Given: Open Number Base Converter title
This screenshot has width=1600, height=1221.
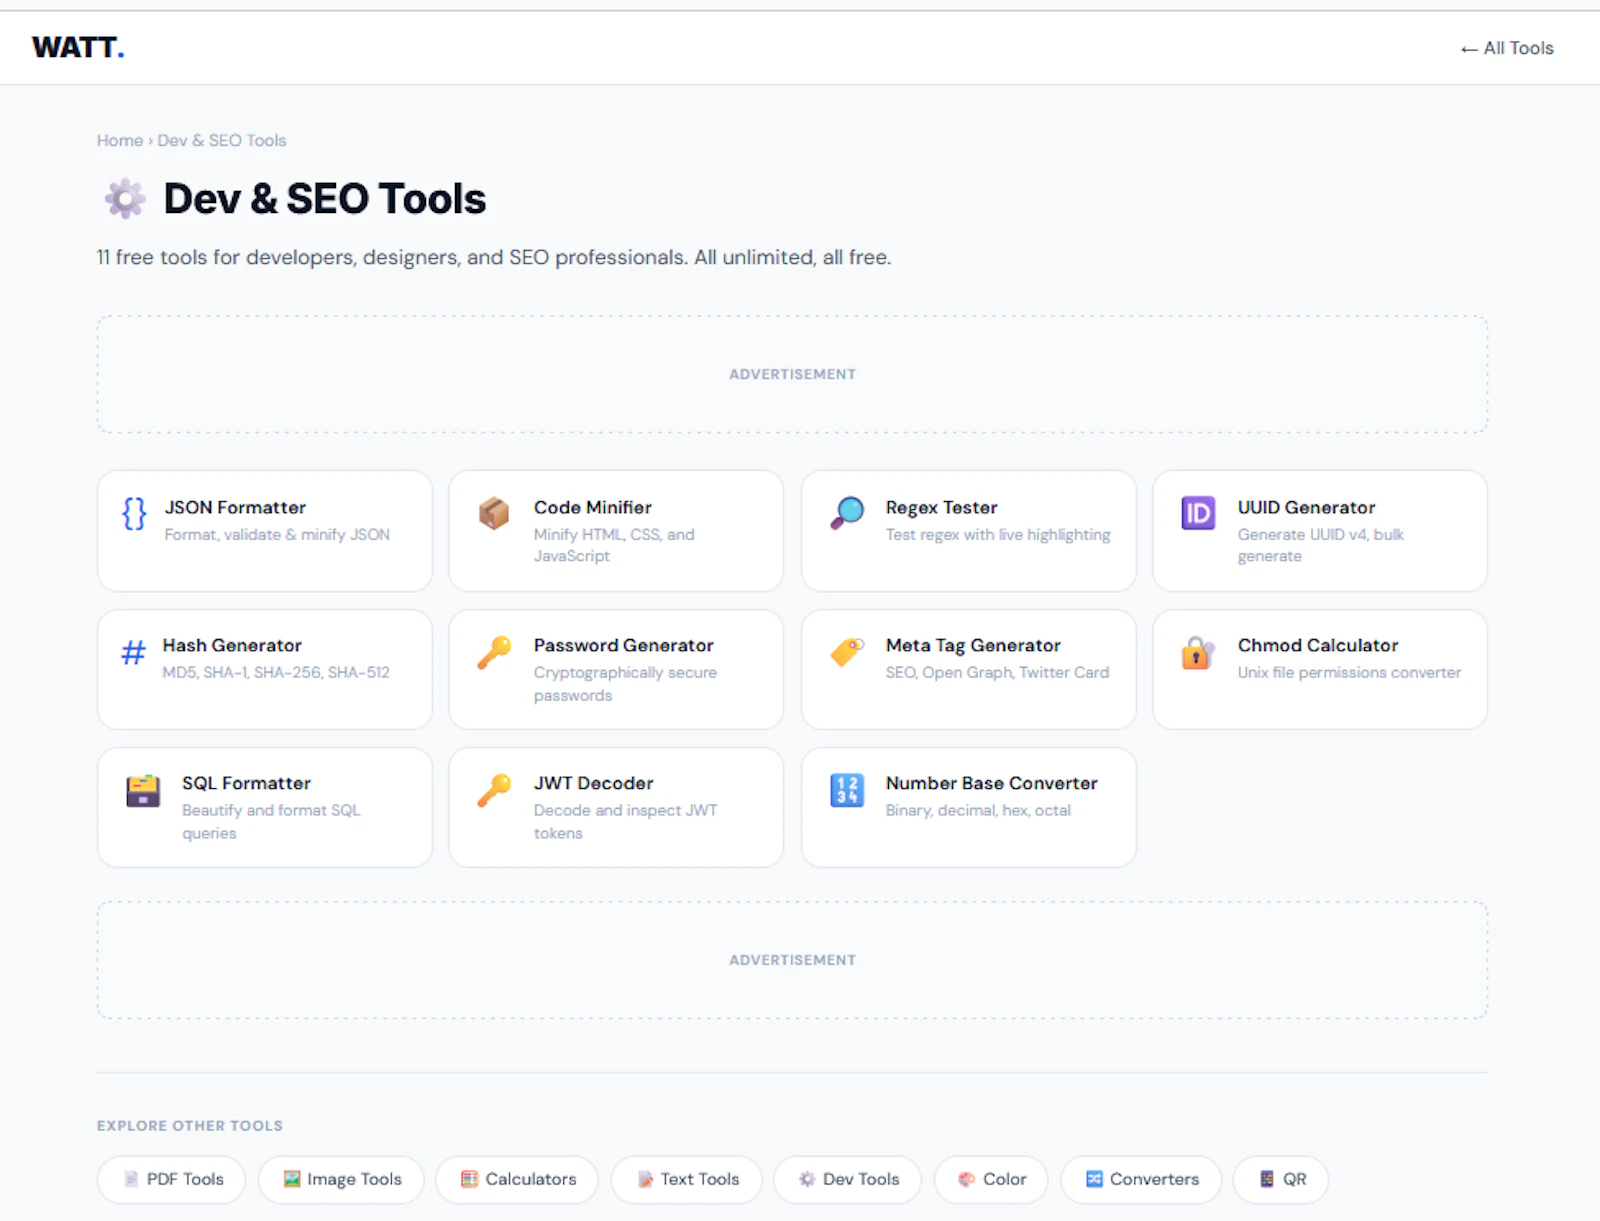Looking at the screenshot, I should pos(991,783).
